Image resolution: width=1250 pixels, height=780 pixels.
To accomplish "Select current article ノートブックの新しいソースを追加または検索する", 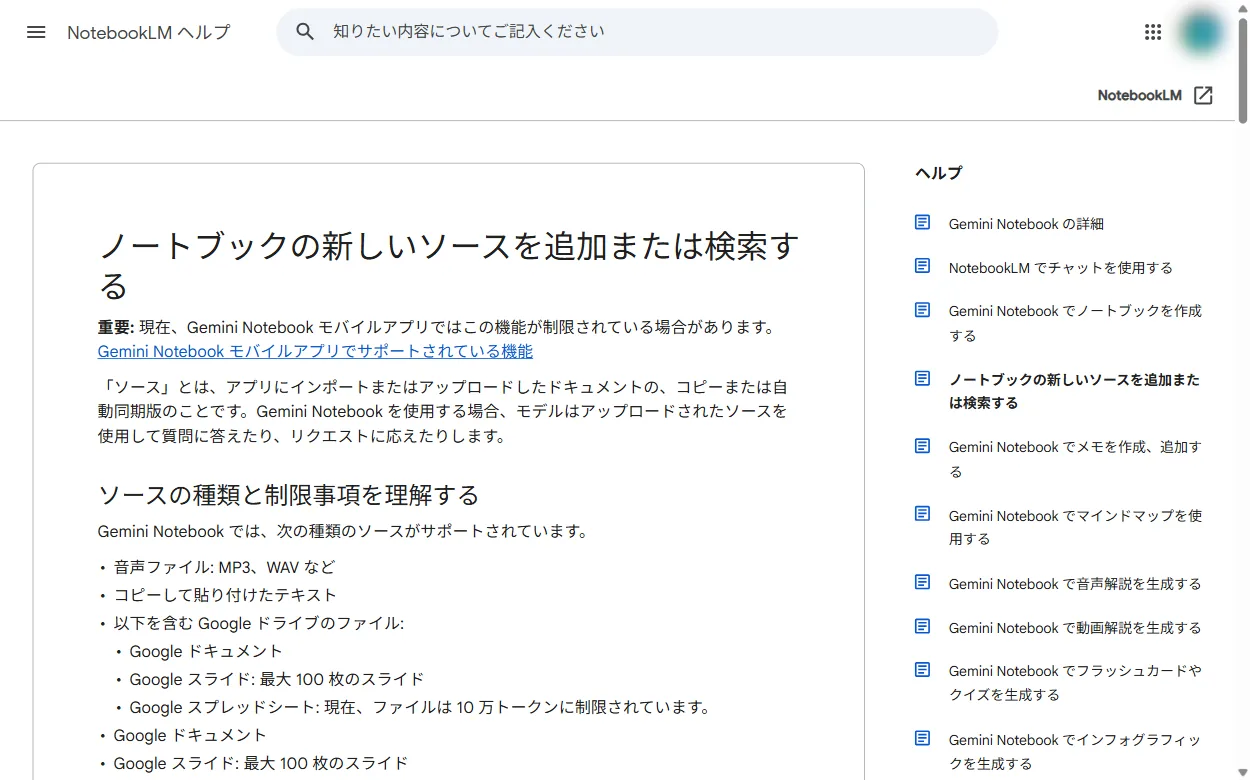I will (x=1074, y=391).
